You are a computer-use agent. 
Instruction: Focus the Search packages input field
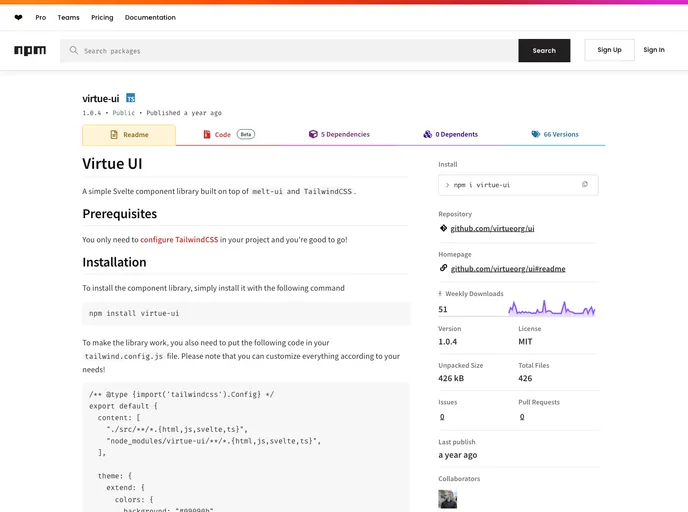click(x=289, y=50)
